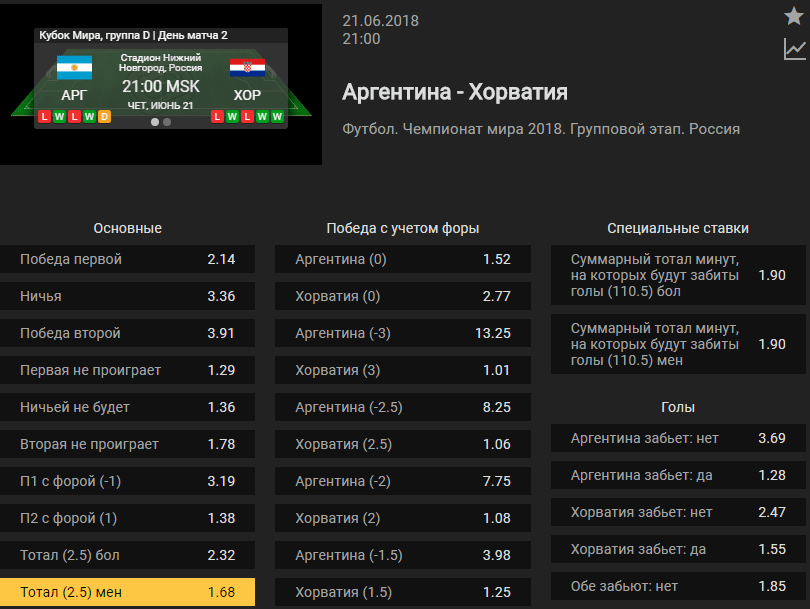The image size is (810, 609).
Task: Bet Аргентина забьет: нет at 3.69
Action: tap(678, 439)
